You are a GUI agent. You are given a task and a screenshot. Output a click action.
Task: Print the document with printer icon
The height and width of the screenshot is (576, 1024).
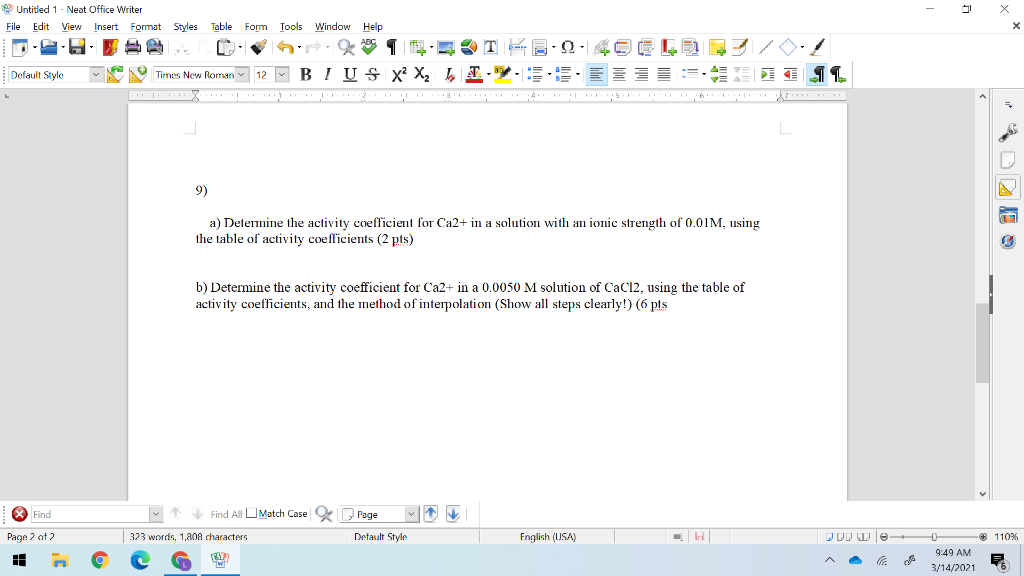click(x=133, y=47)
